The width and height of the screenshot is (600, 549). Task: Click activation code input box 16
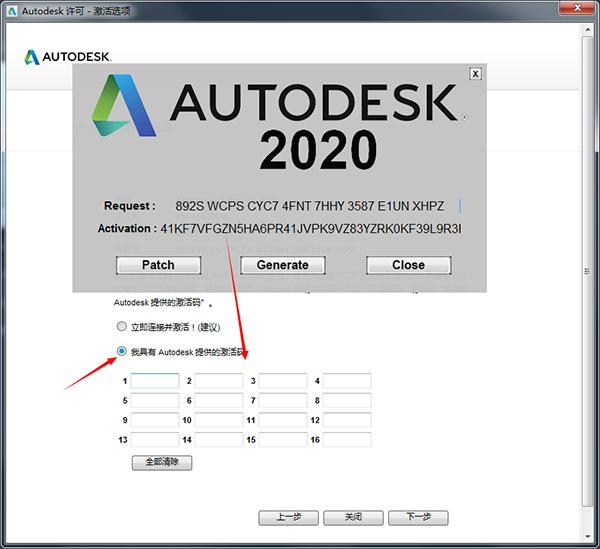(347, 440)
